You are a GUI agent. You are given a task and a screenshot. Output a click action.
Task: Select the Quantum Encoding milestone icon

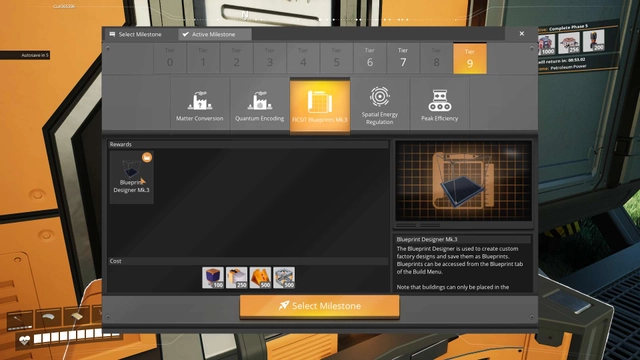[x=260, y=104]
